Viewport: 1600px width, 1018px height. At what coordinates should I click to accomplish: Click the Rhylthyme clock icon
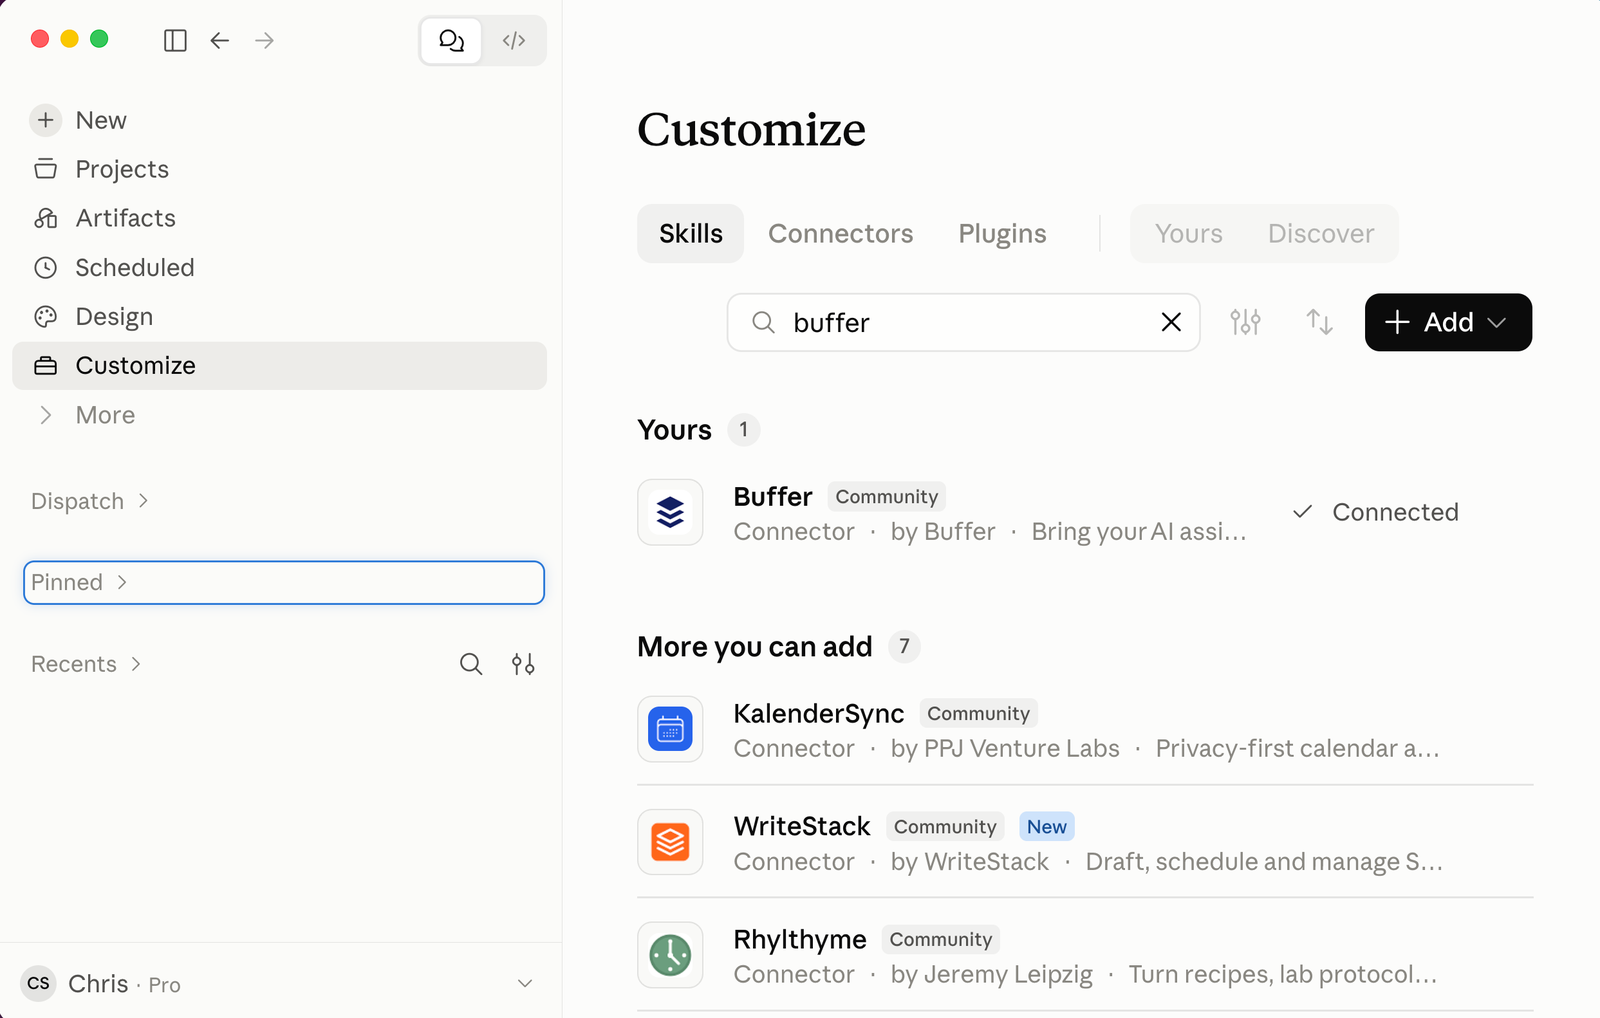pos(670,955)
